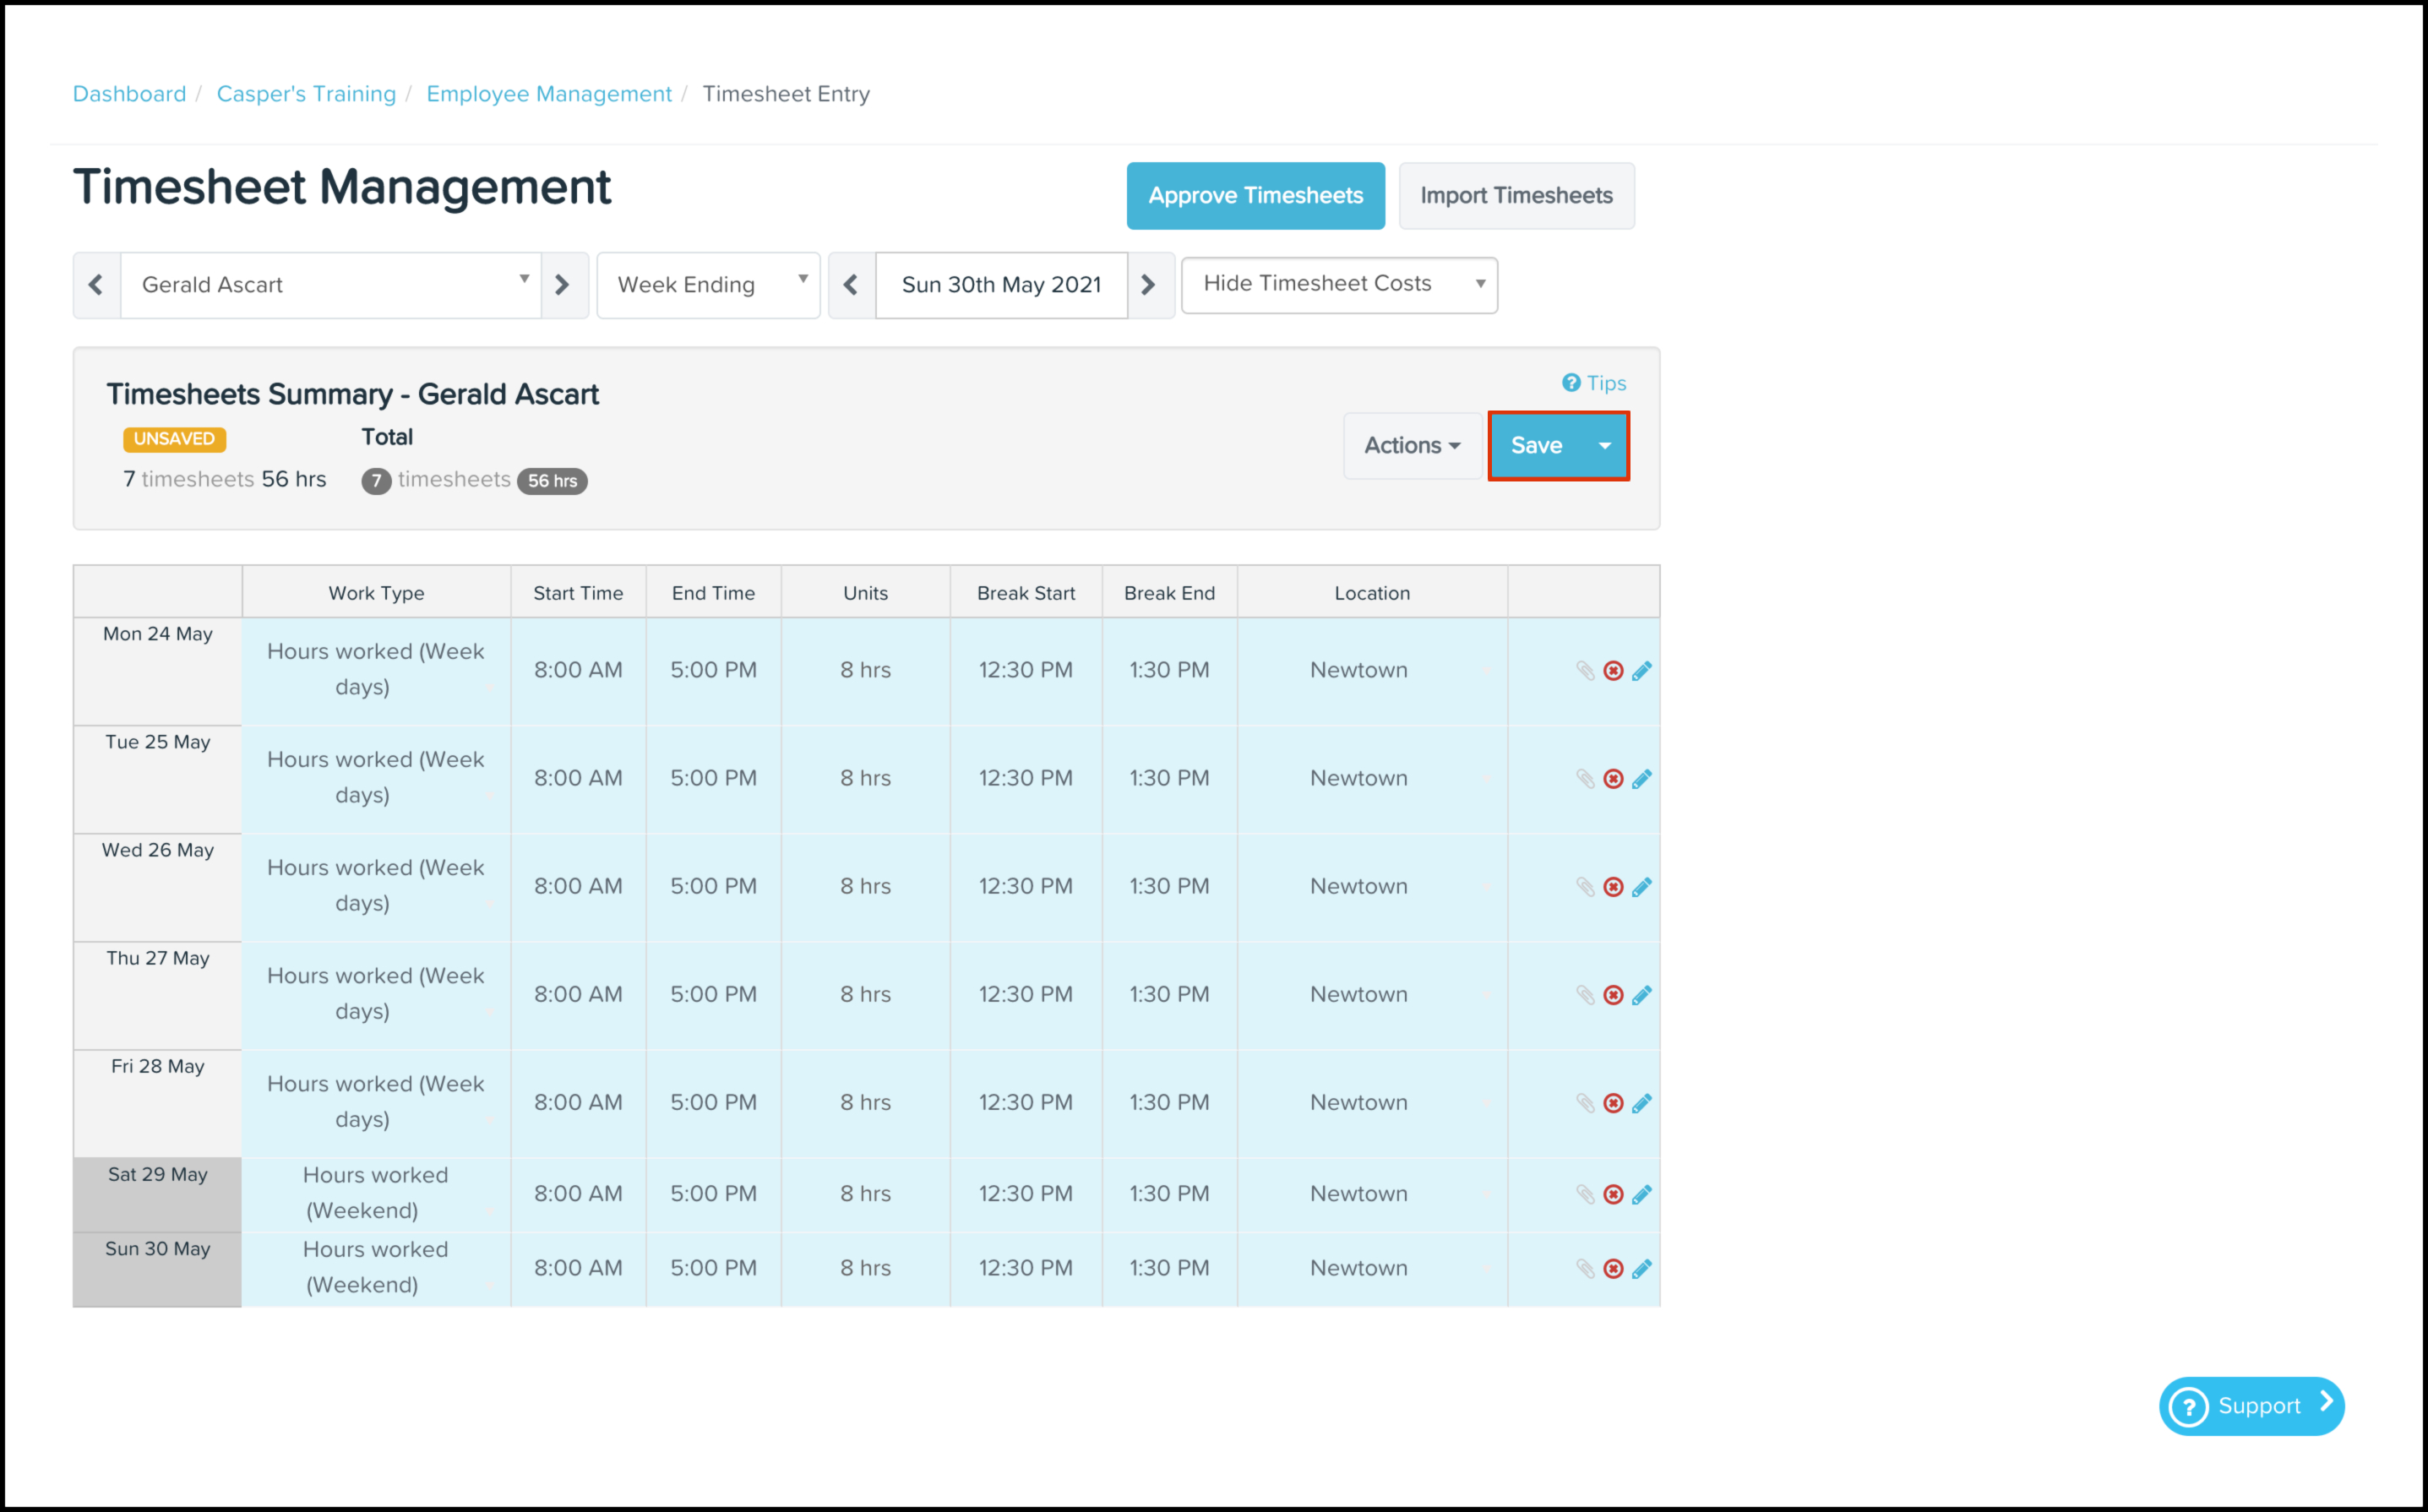The width and height of the screenshot is (2428, 1512).
Task: Edit the Fri 28 May timesheet entry
Action: pyautogui.click(x=1641, y=1102)
